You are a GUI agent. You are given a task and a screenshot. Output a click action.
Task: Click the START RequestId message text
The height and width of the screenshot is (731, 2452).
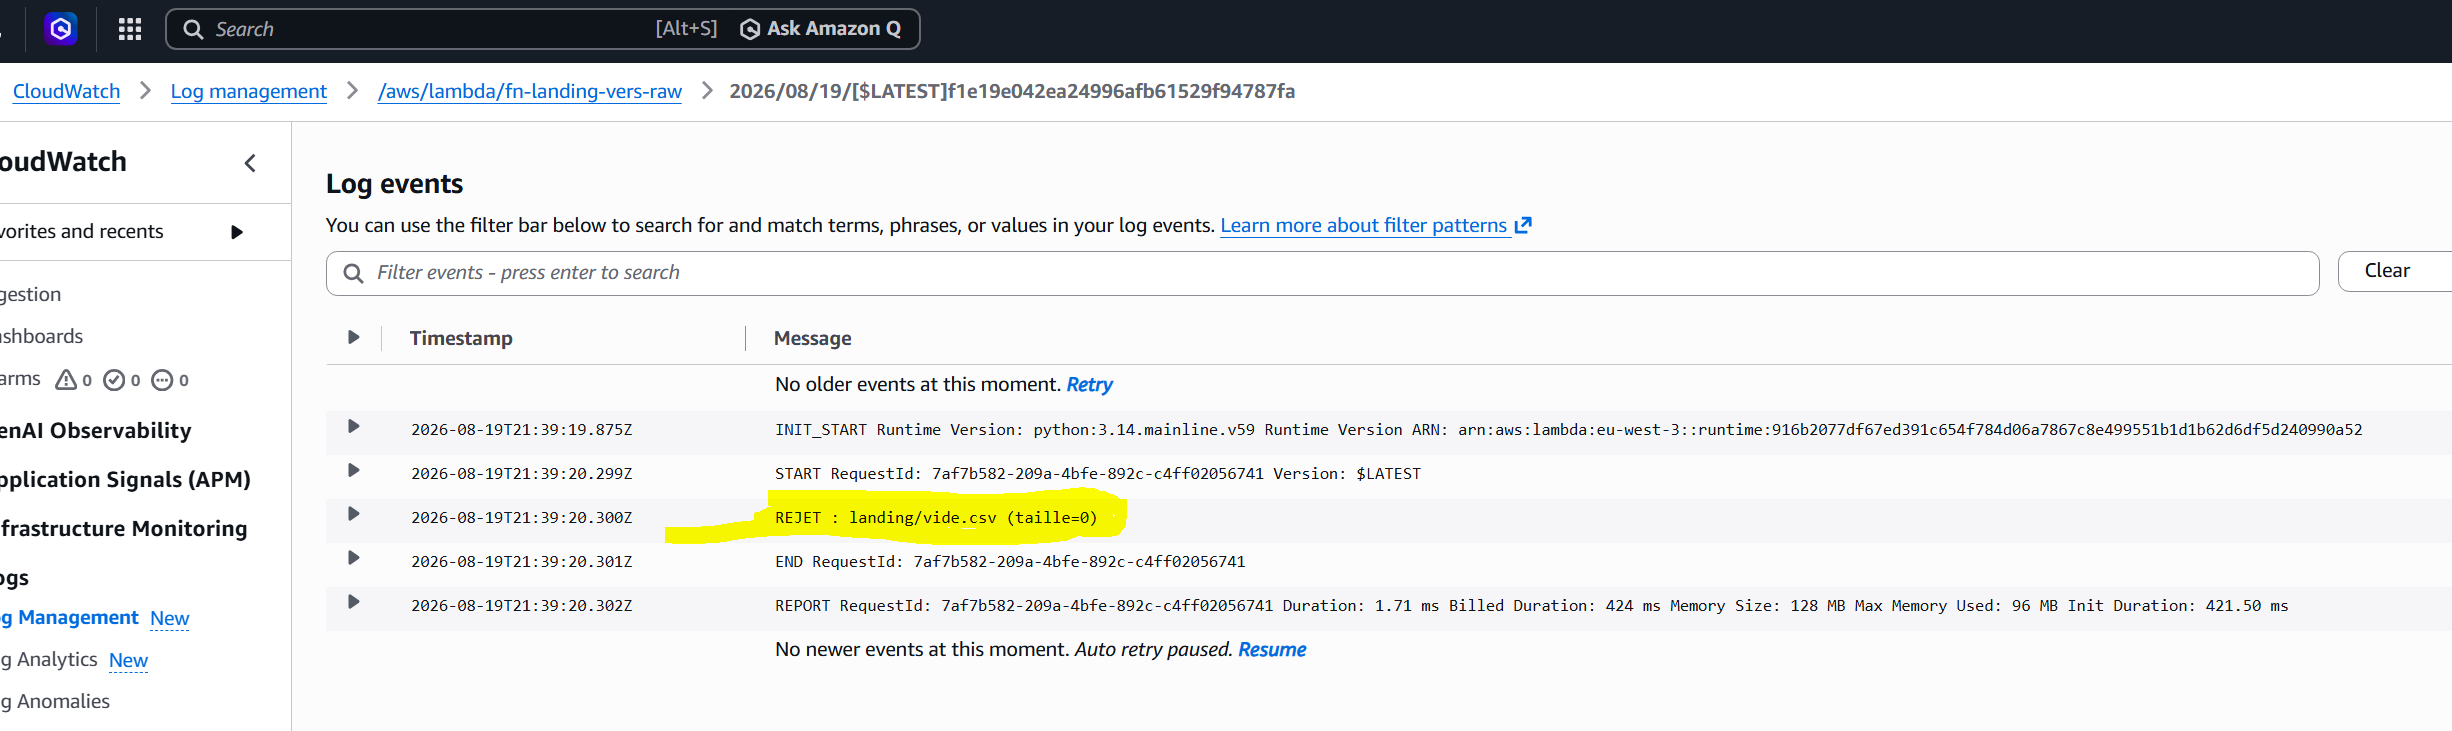pos(1098,474)
